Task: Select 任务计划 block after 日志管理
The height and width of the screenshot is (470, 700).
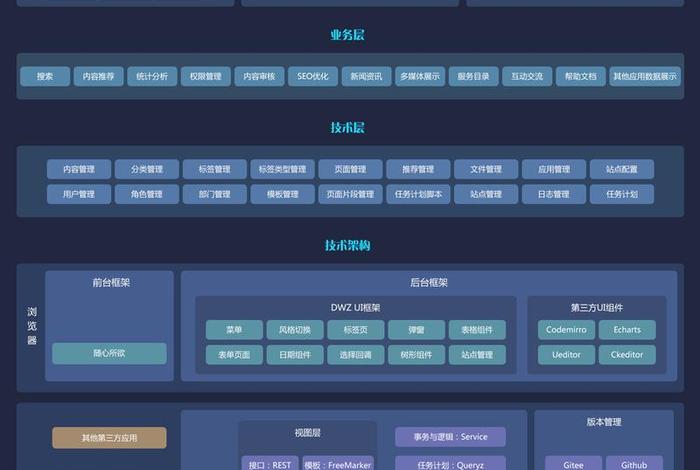Action: [622, 194]
